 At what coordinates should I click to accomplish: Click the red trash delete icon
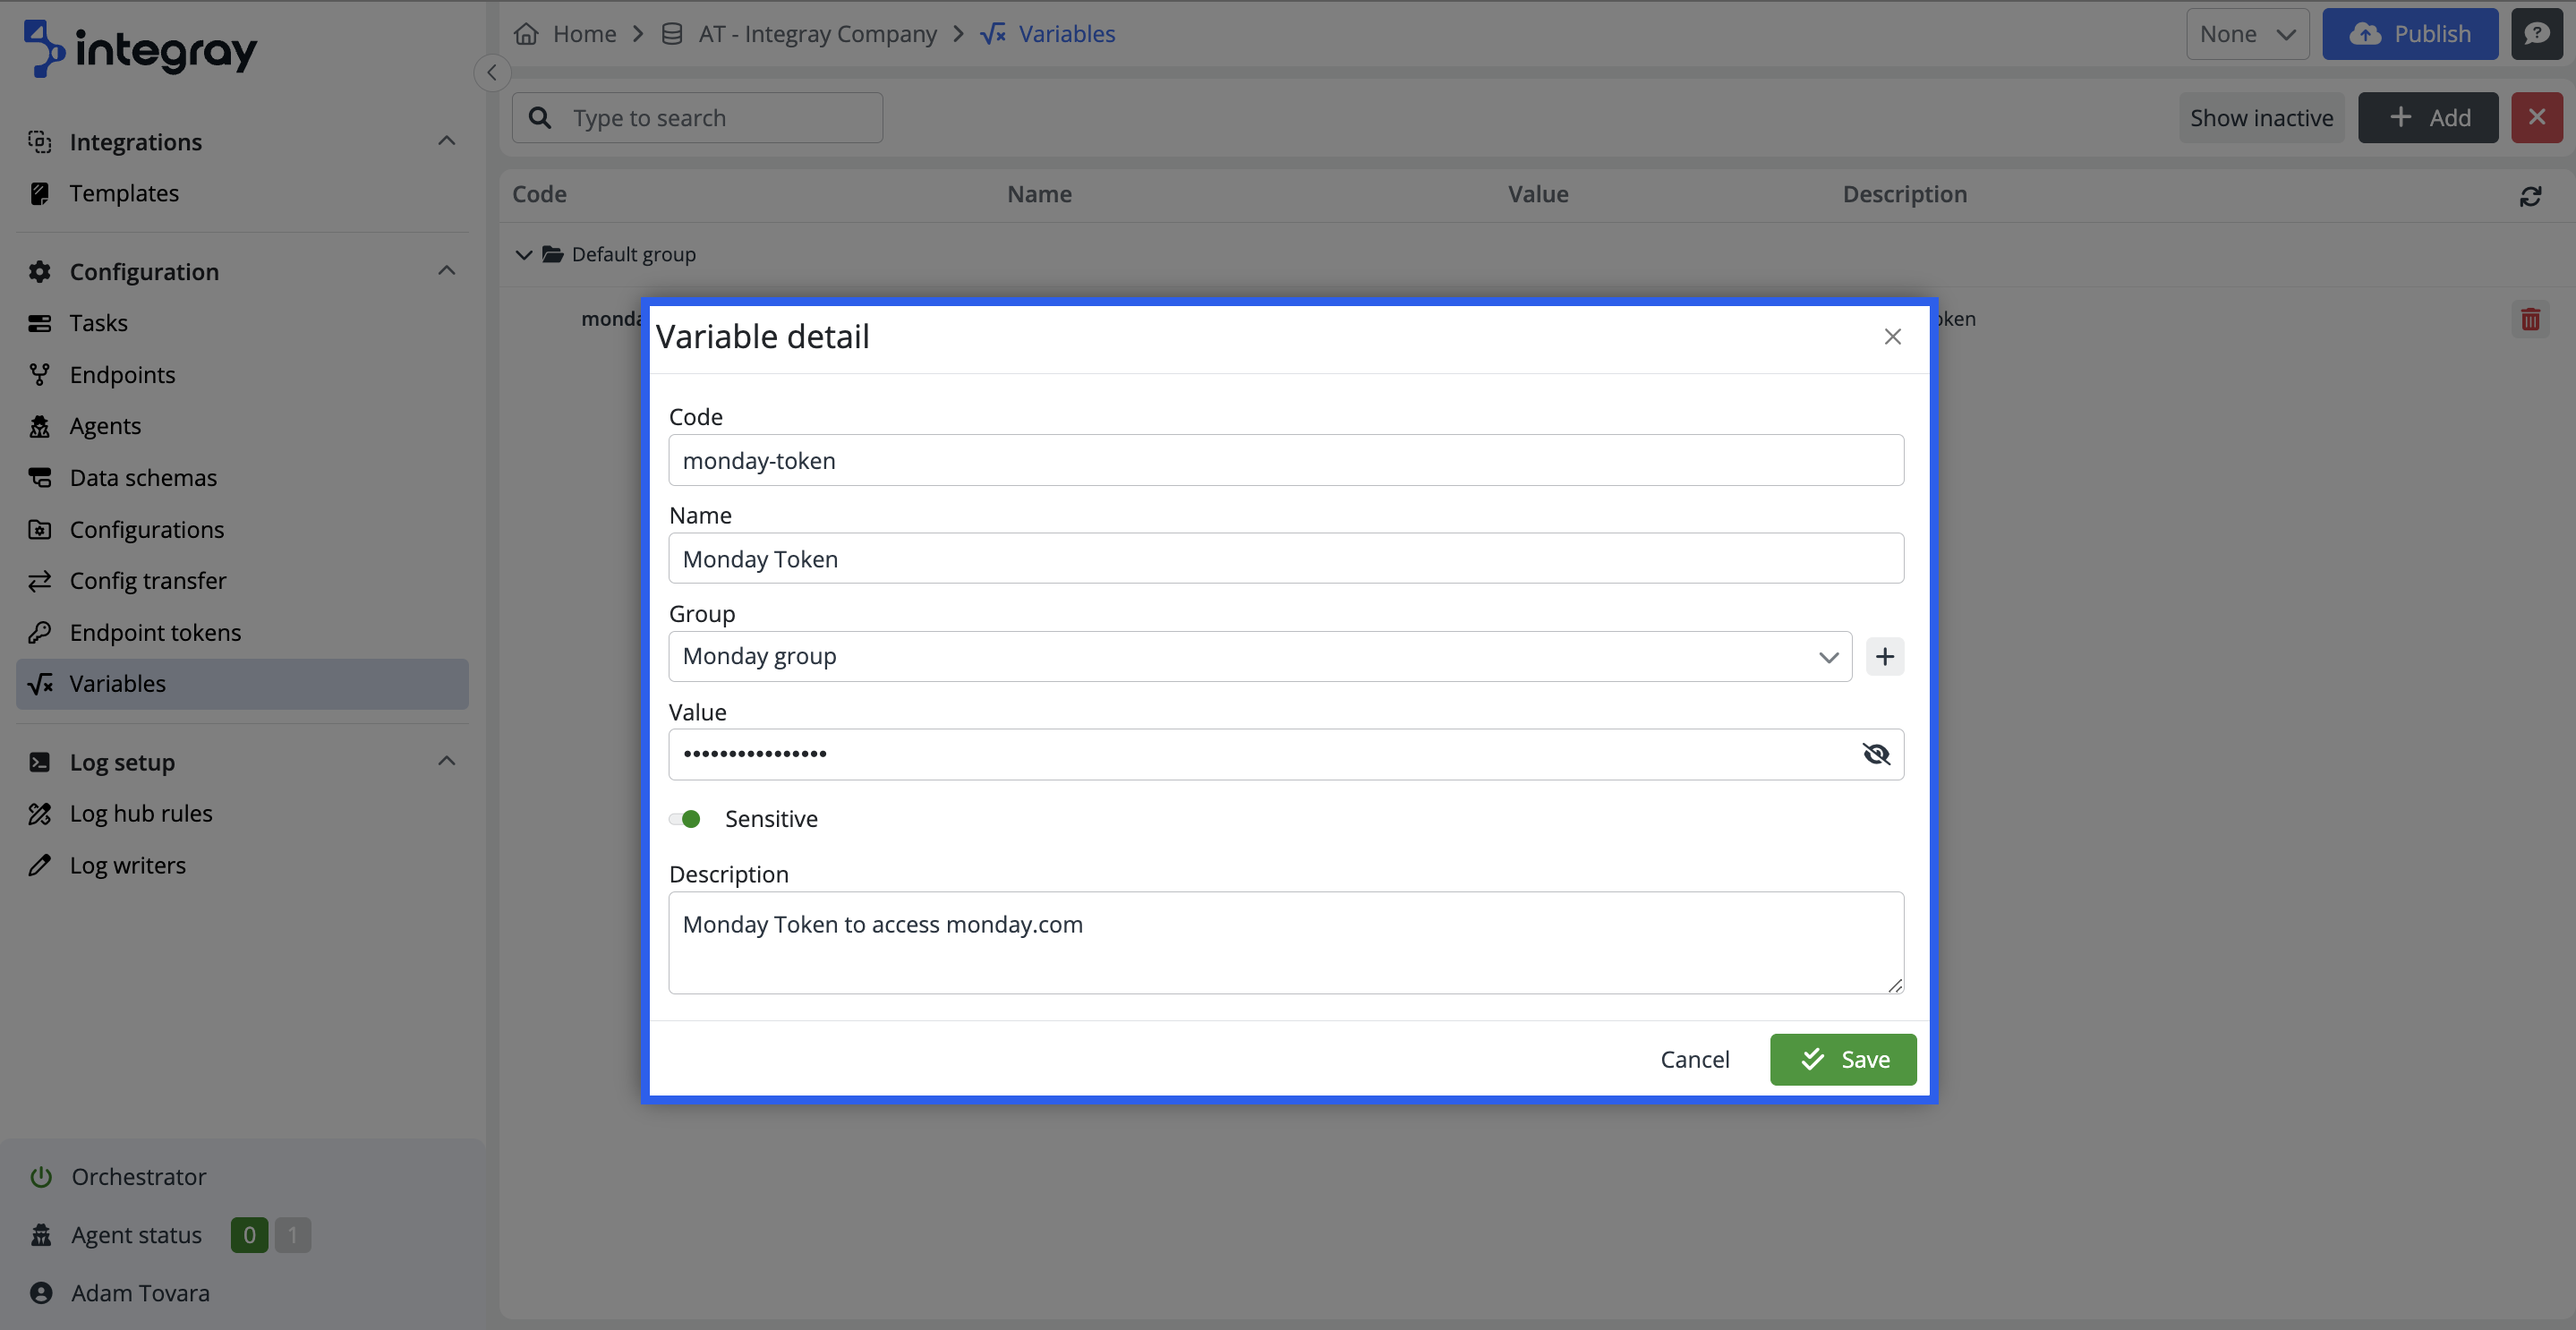pyautogui.click(x=2530, y=319)
